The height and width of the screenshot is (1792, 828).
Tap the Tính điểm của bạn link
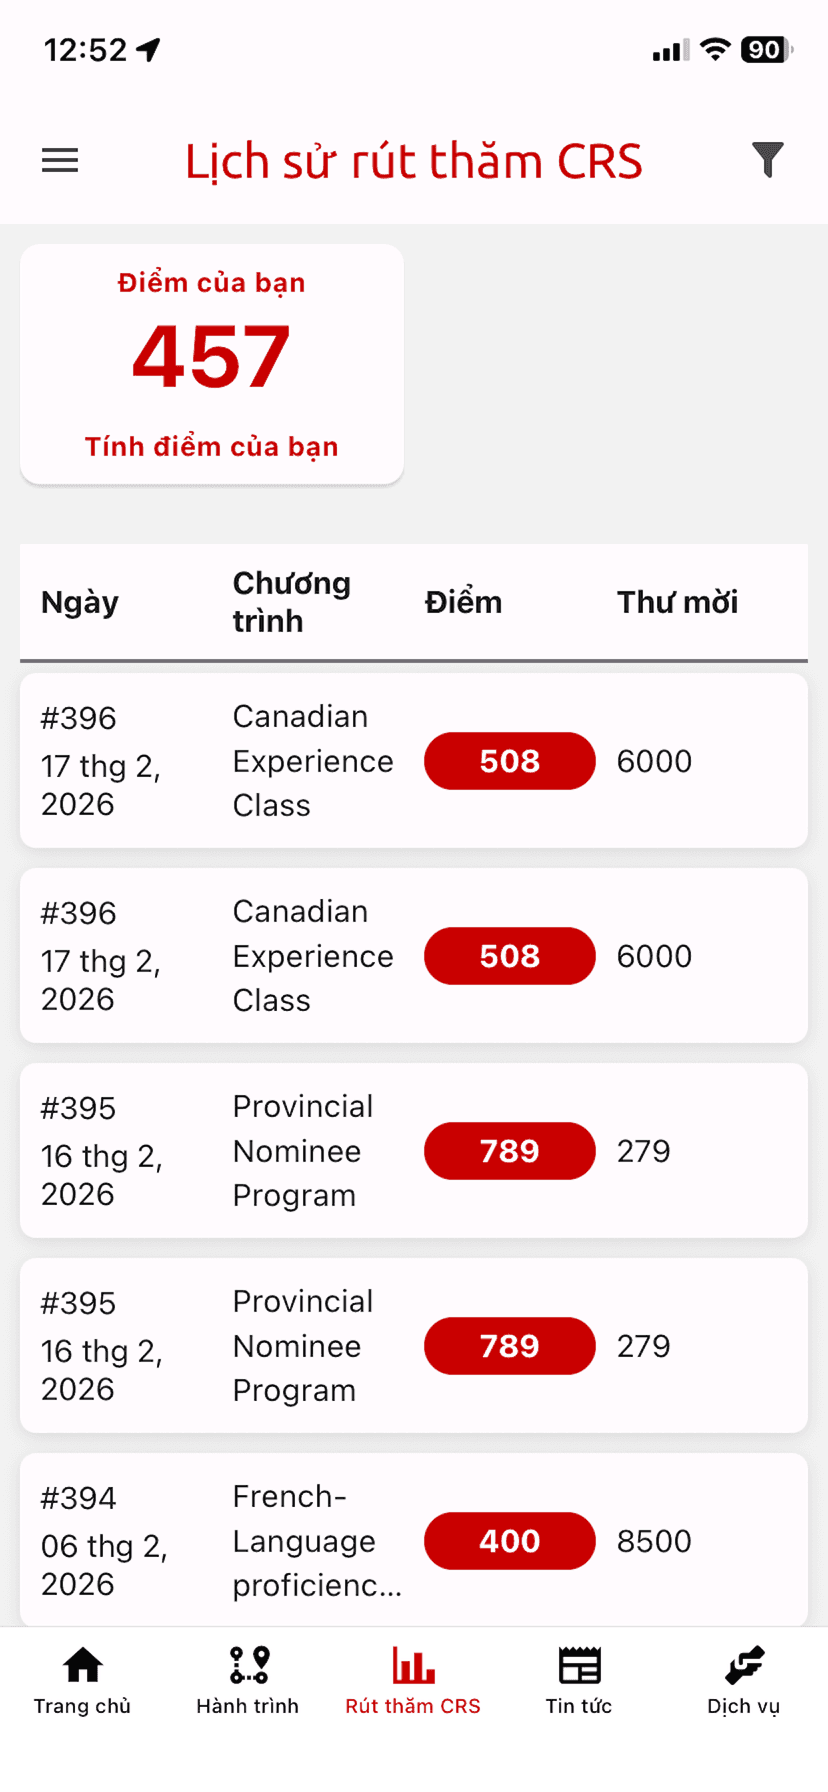[211, 446]
